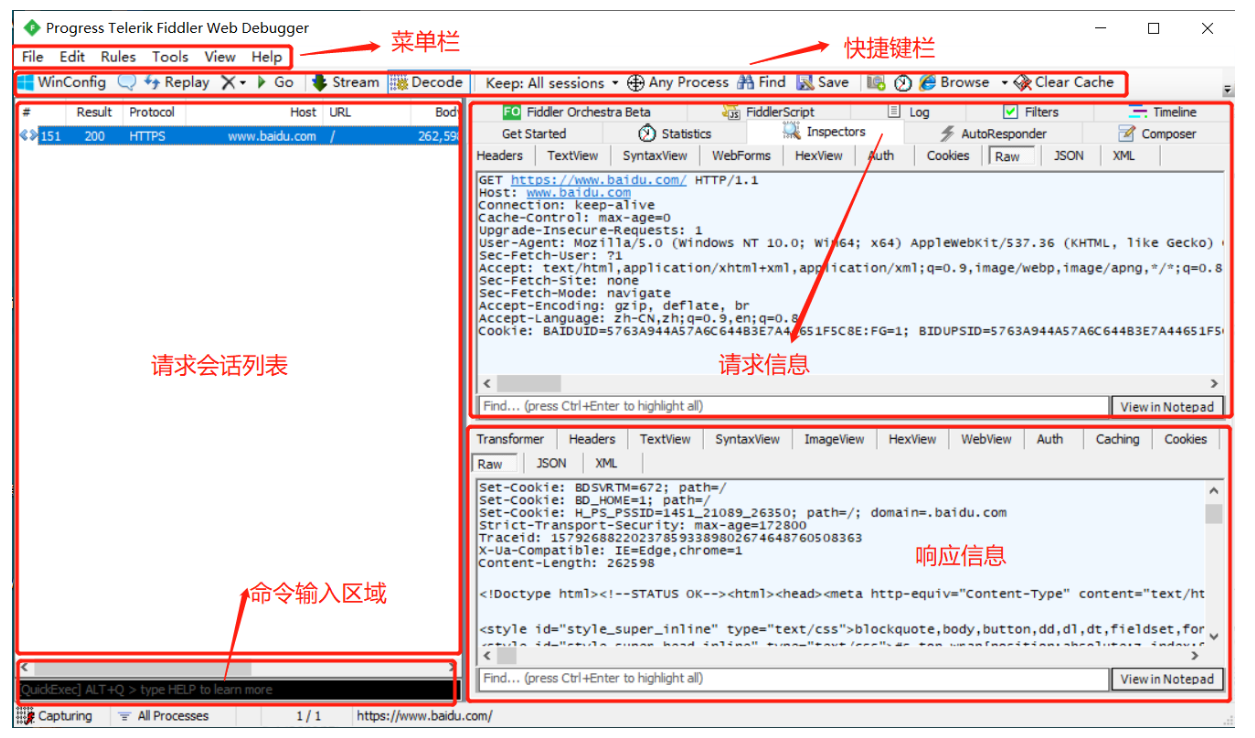Viewport: 1255px width, 738px height.
Task: Focus the response Find text field
Action: click(x=794, y=678)
